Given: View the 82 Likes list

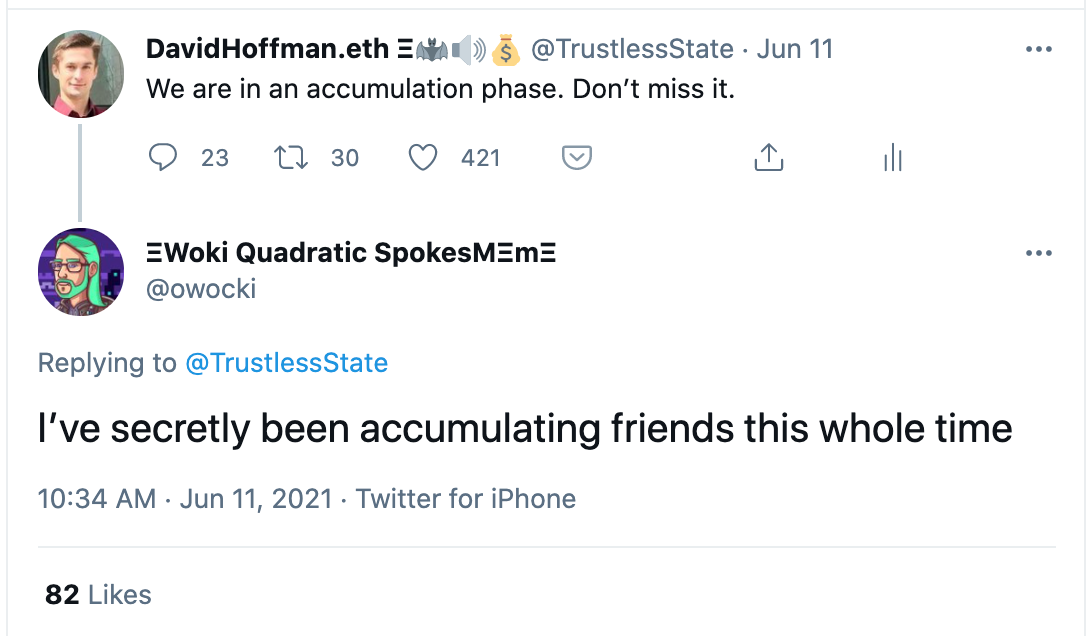Looking at the screenshot, I should click(x=98, y=595).
